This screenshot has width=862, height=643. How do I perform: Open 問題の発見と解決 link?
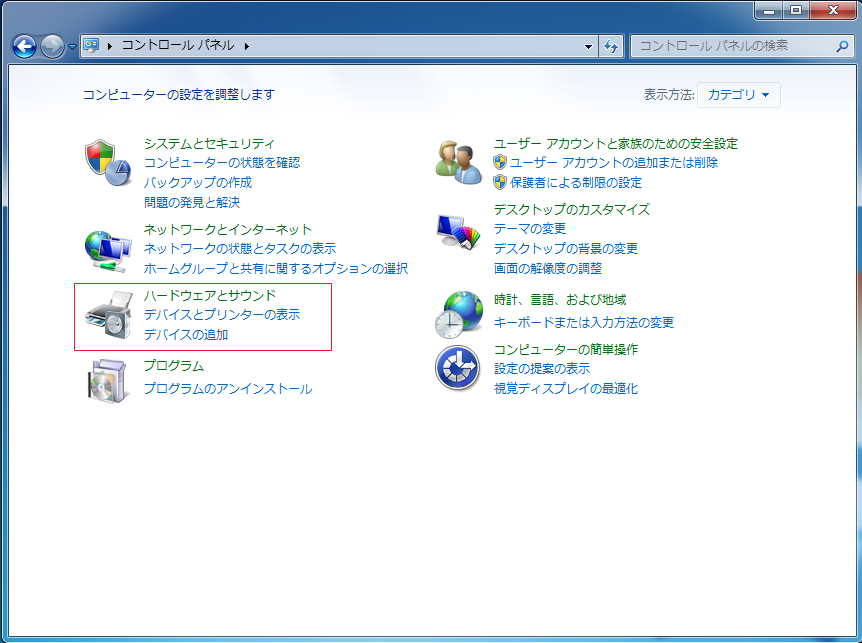pyautogui.click(x=192, y=202)
